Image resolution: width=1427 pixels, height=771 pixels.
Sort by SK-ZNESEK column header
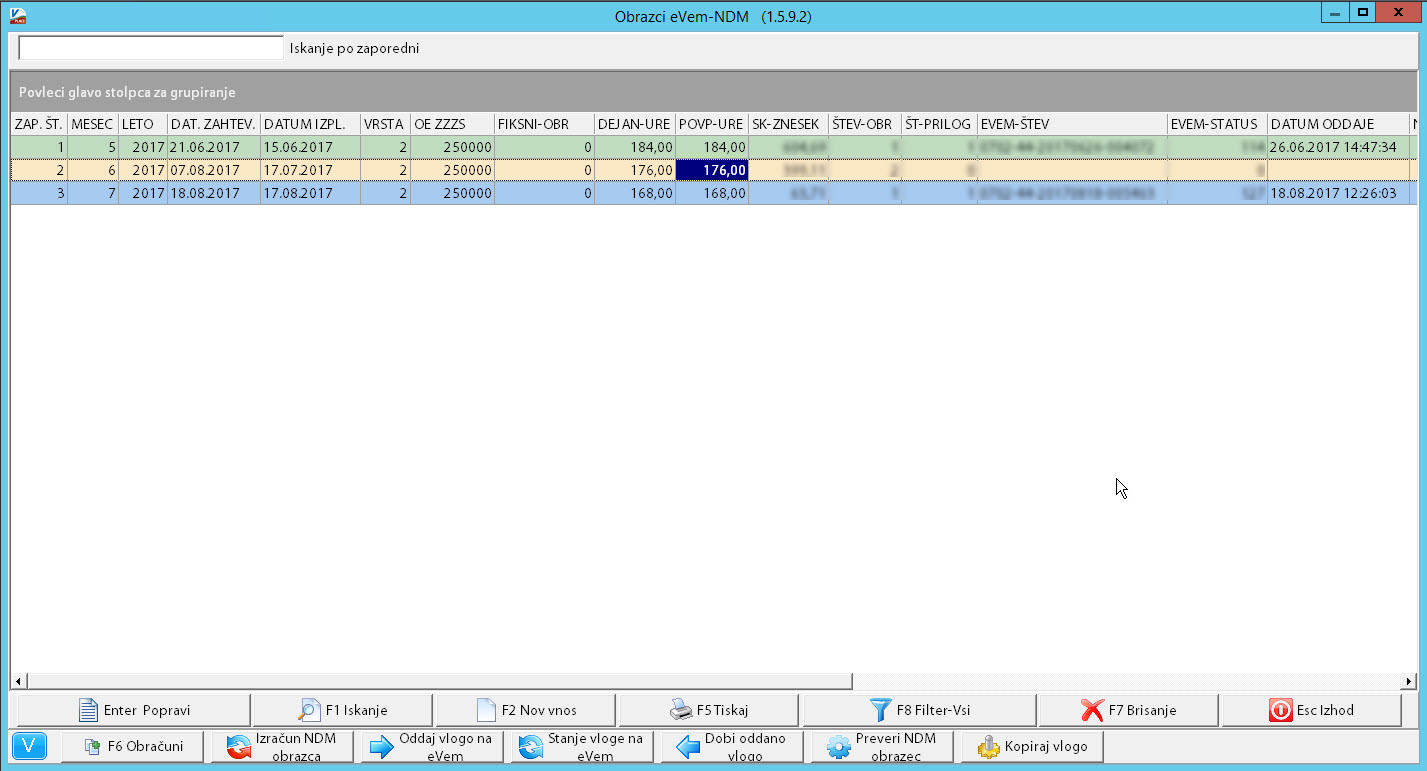[789, 124]
